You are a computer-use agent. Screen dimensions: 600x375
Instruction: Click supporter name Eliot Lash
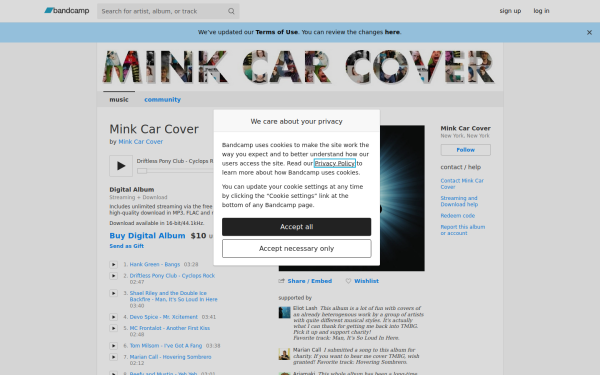[305, 308]
